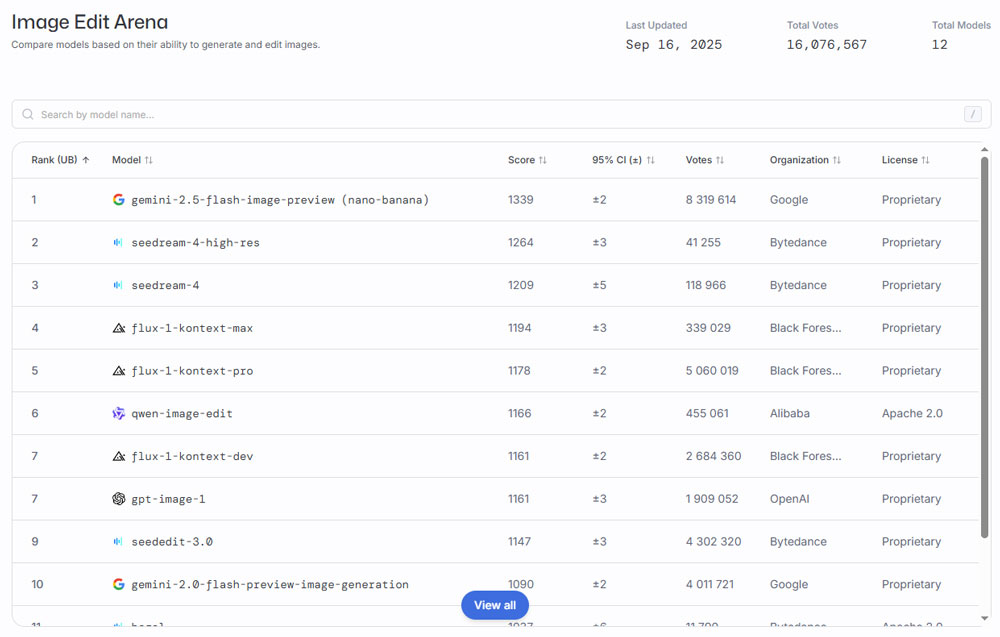Image resolution: width=1000 pixels, height=637 pixels.
Task: Click the OpenAI logo next to gpt-image-1
Action: [x=119, y=499]
